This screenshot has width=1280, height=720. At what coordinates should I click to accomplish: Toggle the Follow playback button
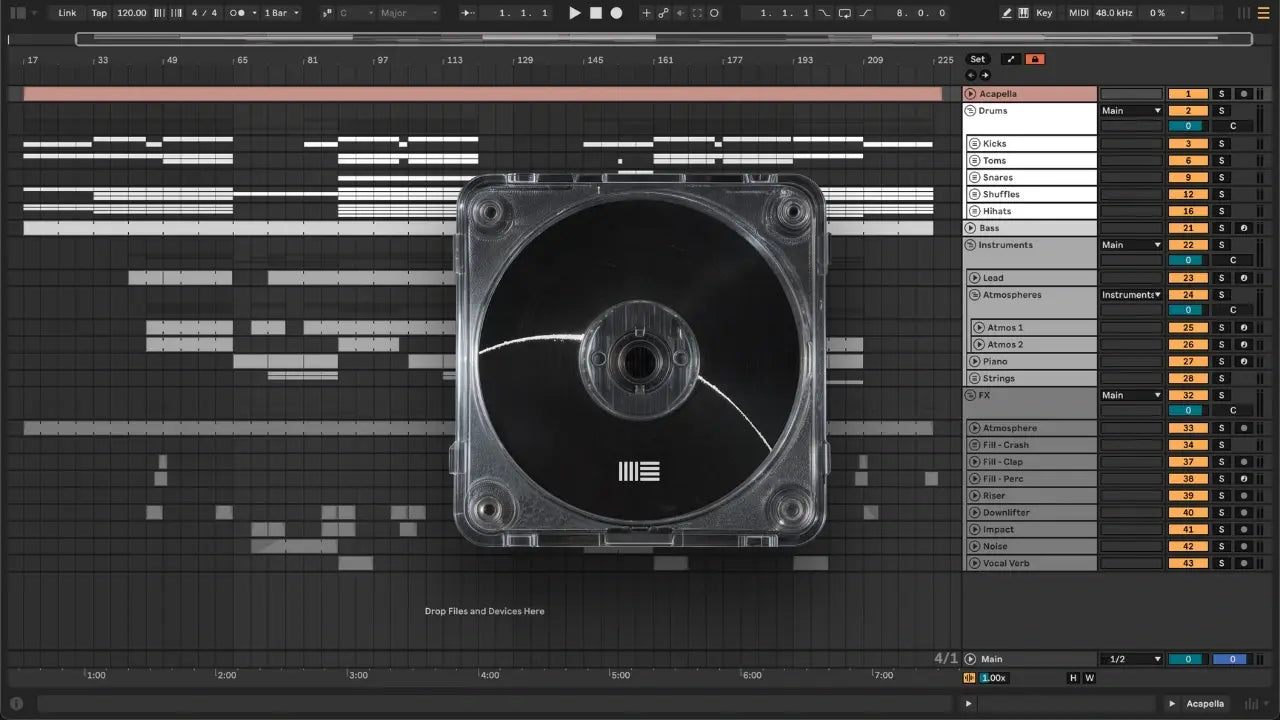468,13
